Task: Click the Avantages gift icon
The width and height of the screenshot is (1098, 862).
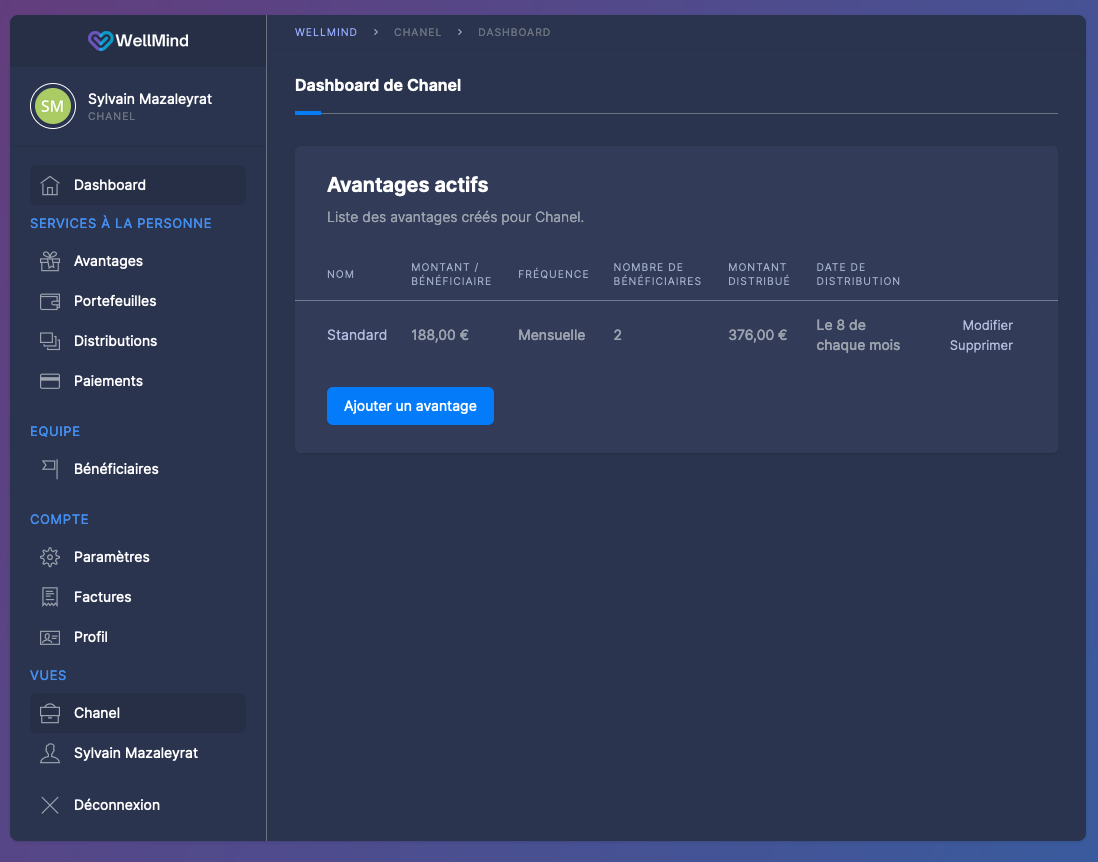Action: coord(50,261)
